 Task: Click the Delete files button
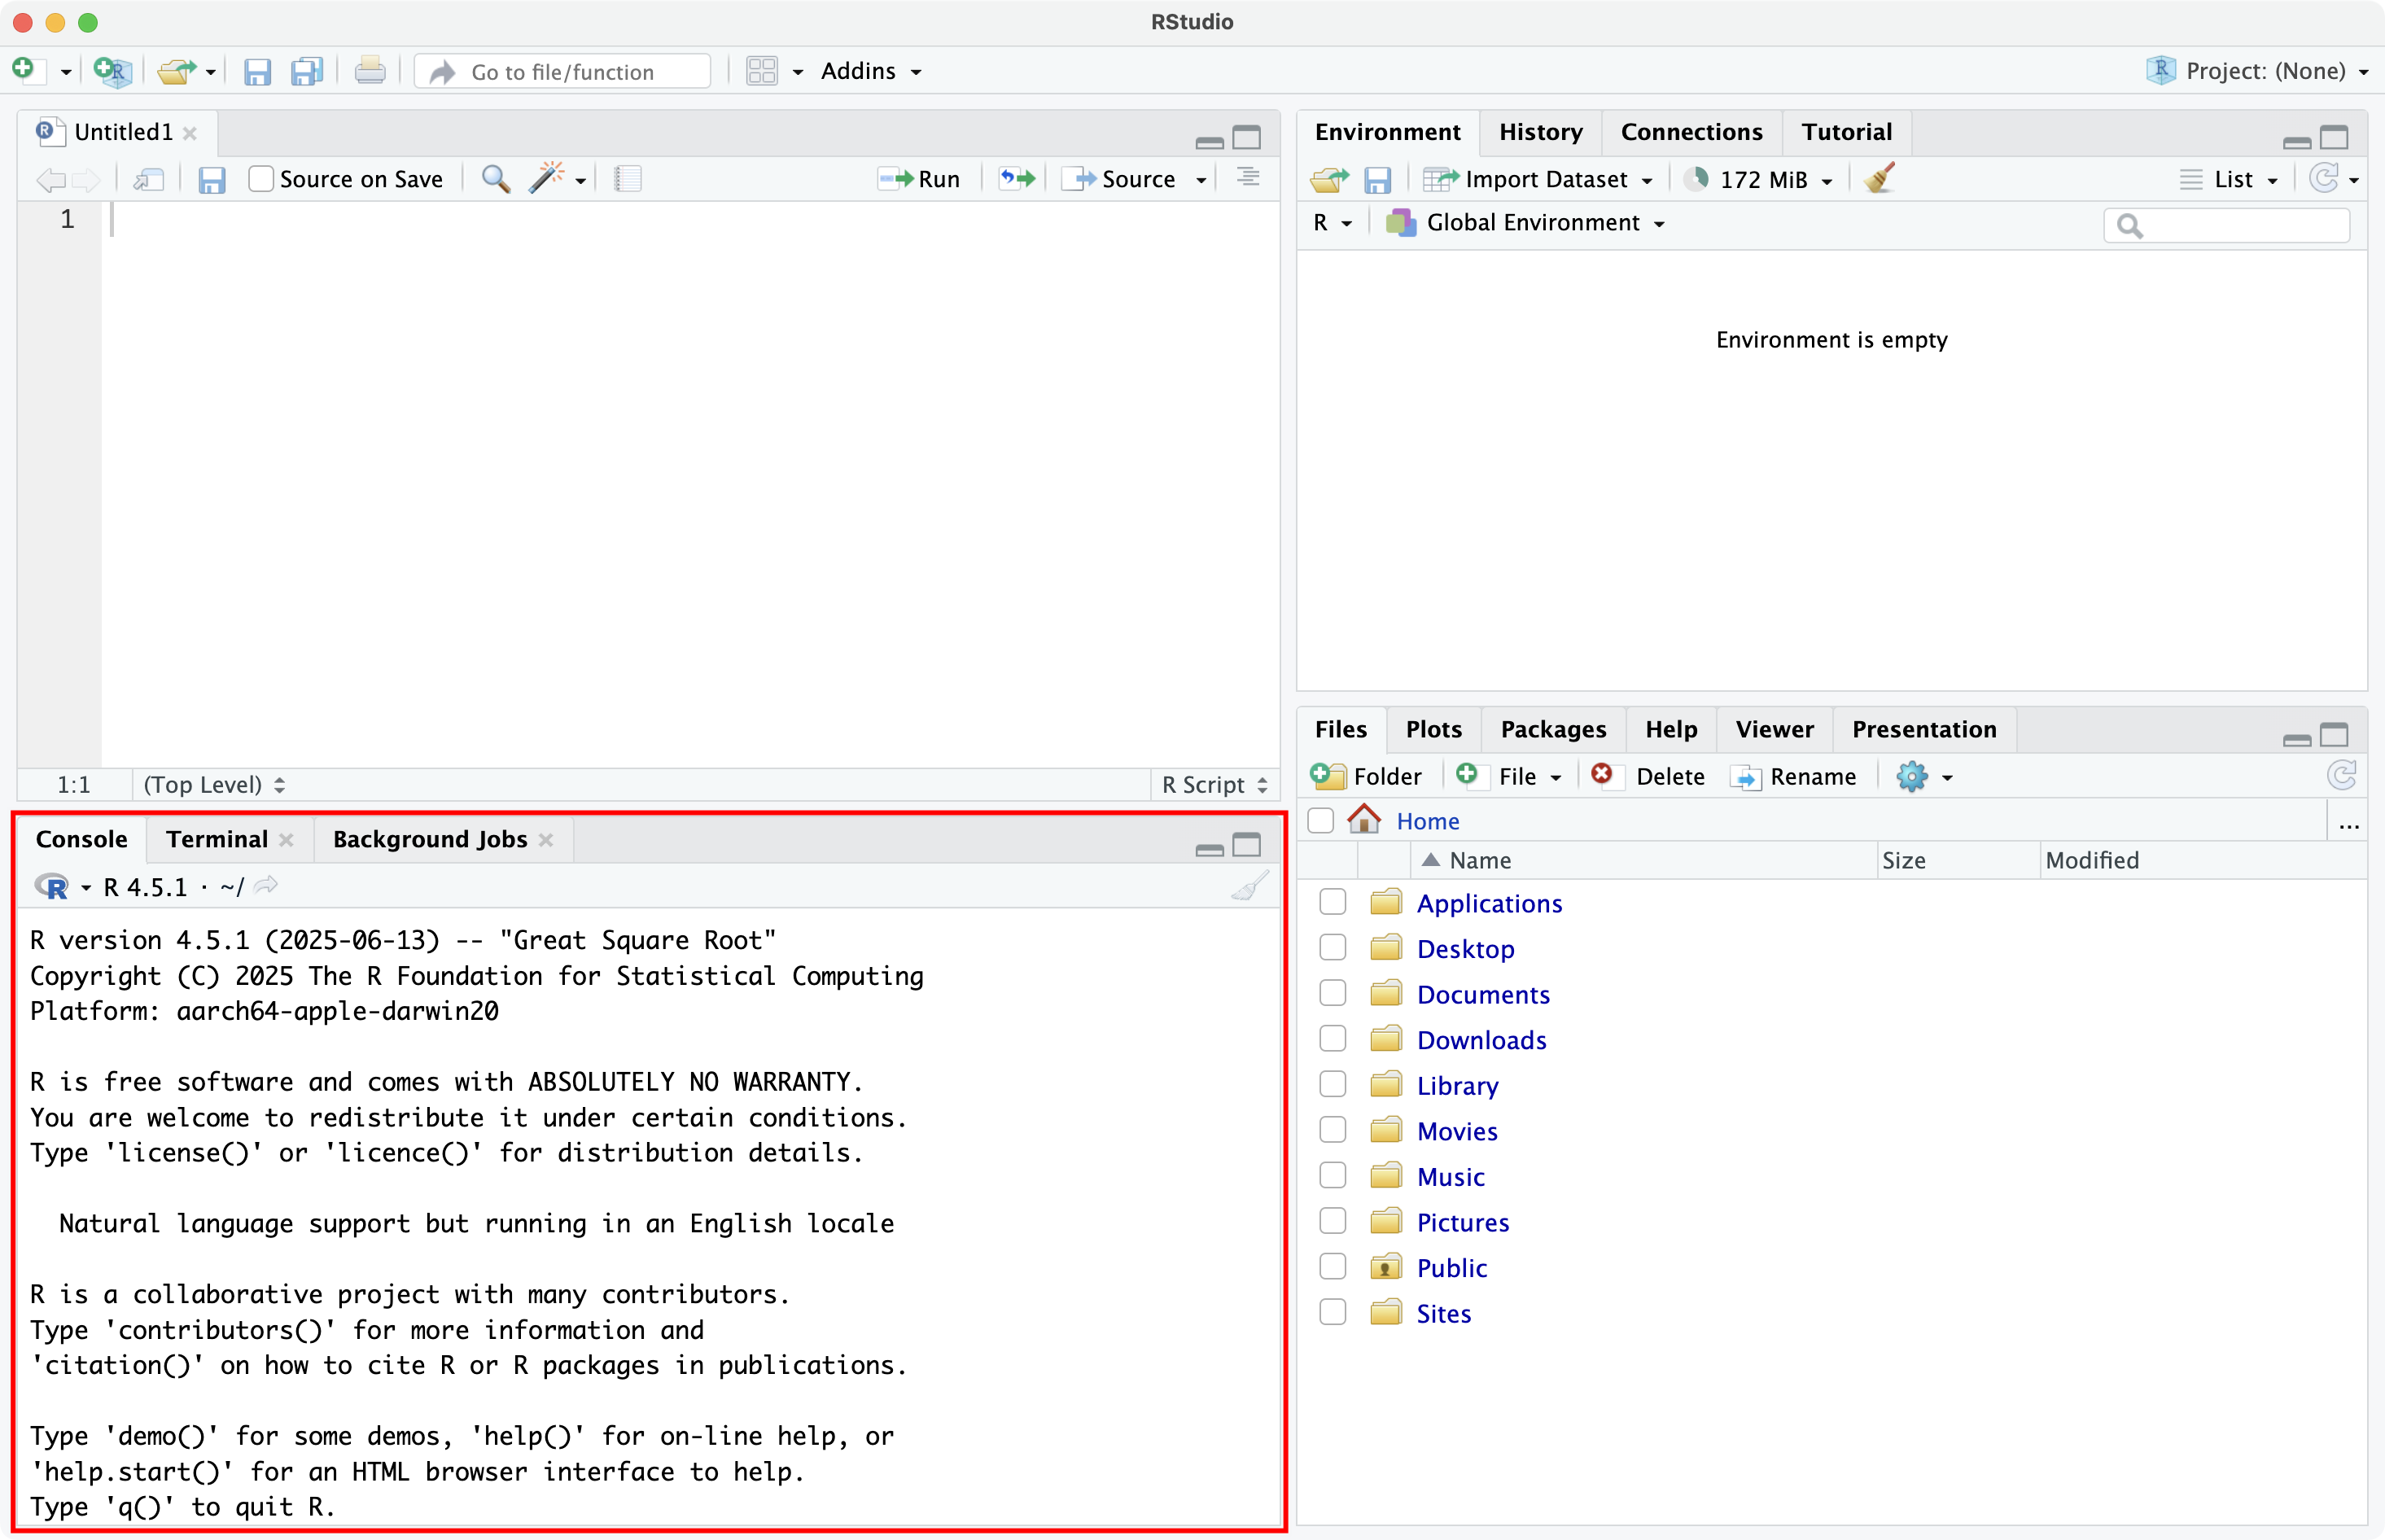(1648, 776)
